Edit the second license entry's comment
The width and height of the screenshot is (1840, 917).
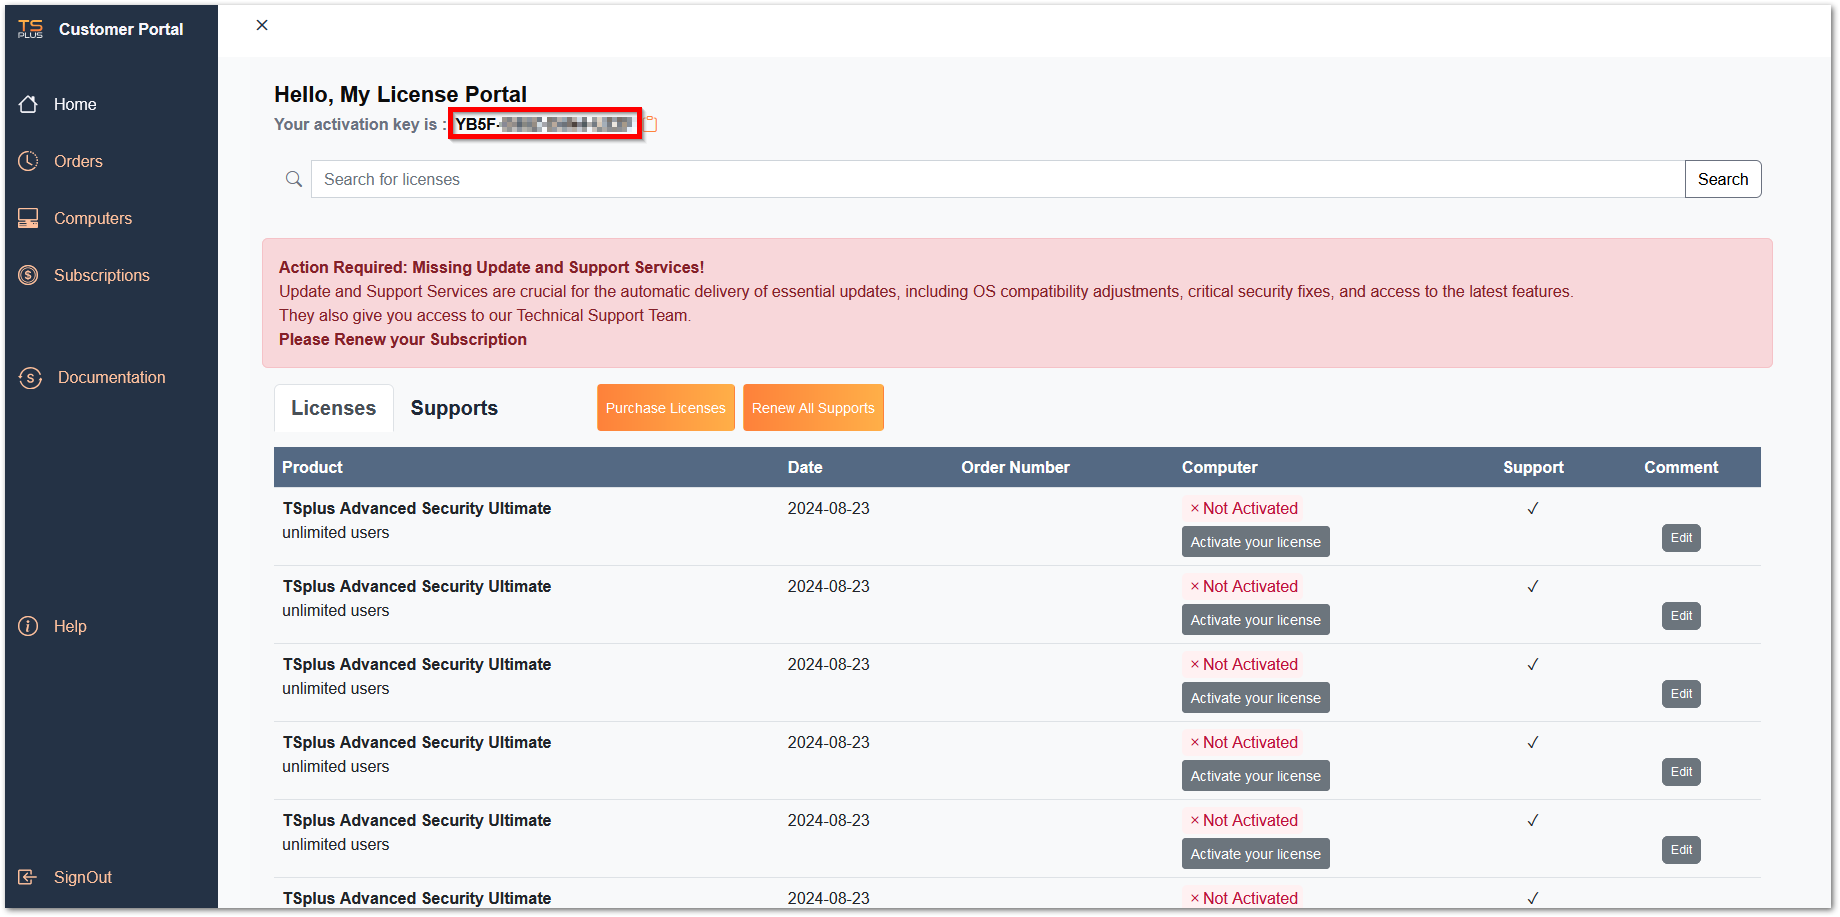pos(1680,615)
